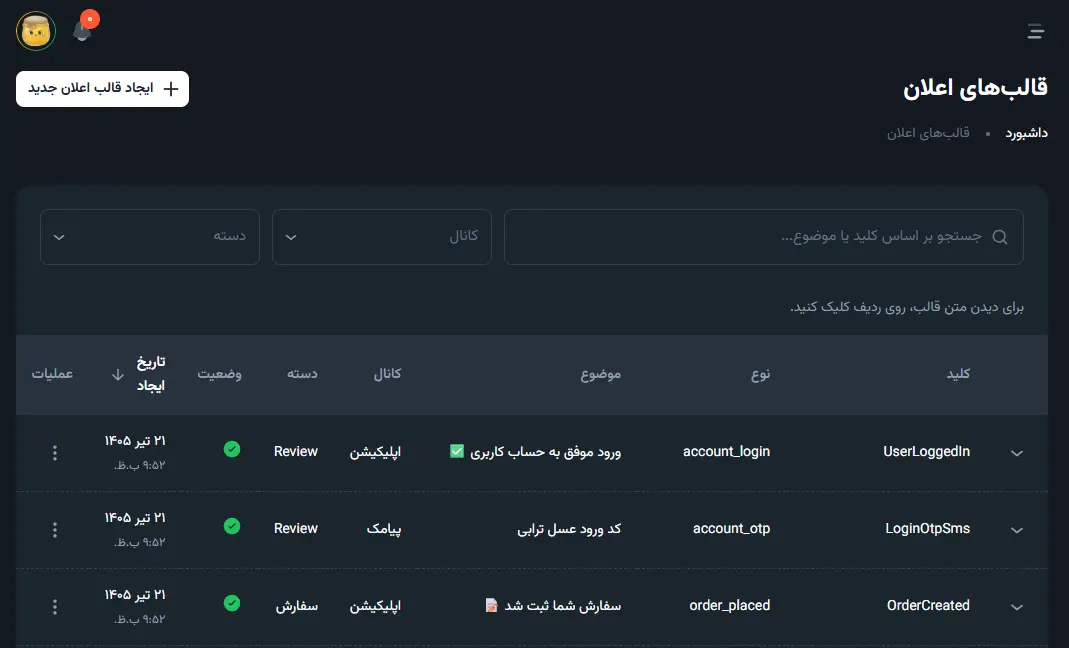Open the کانال filter dropdown
The height and width of the screenshot is (648, 1069).
click(382, 237)
